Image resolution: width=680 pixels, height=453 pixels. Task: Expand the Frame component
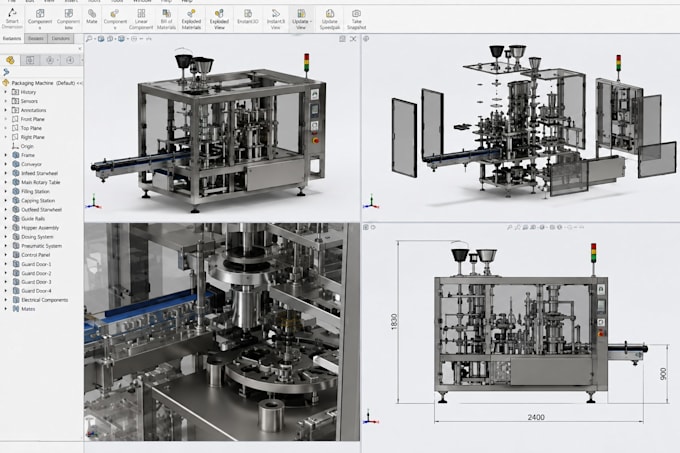[x=6, y=155]
